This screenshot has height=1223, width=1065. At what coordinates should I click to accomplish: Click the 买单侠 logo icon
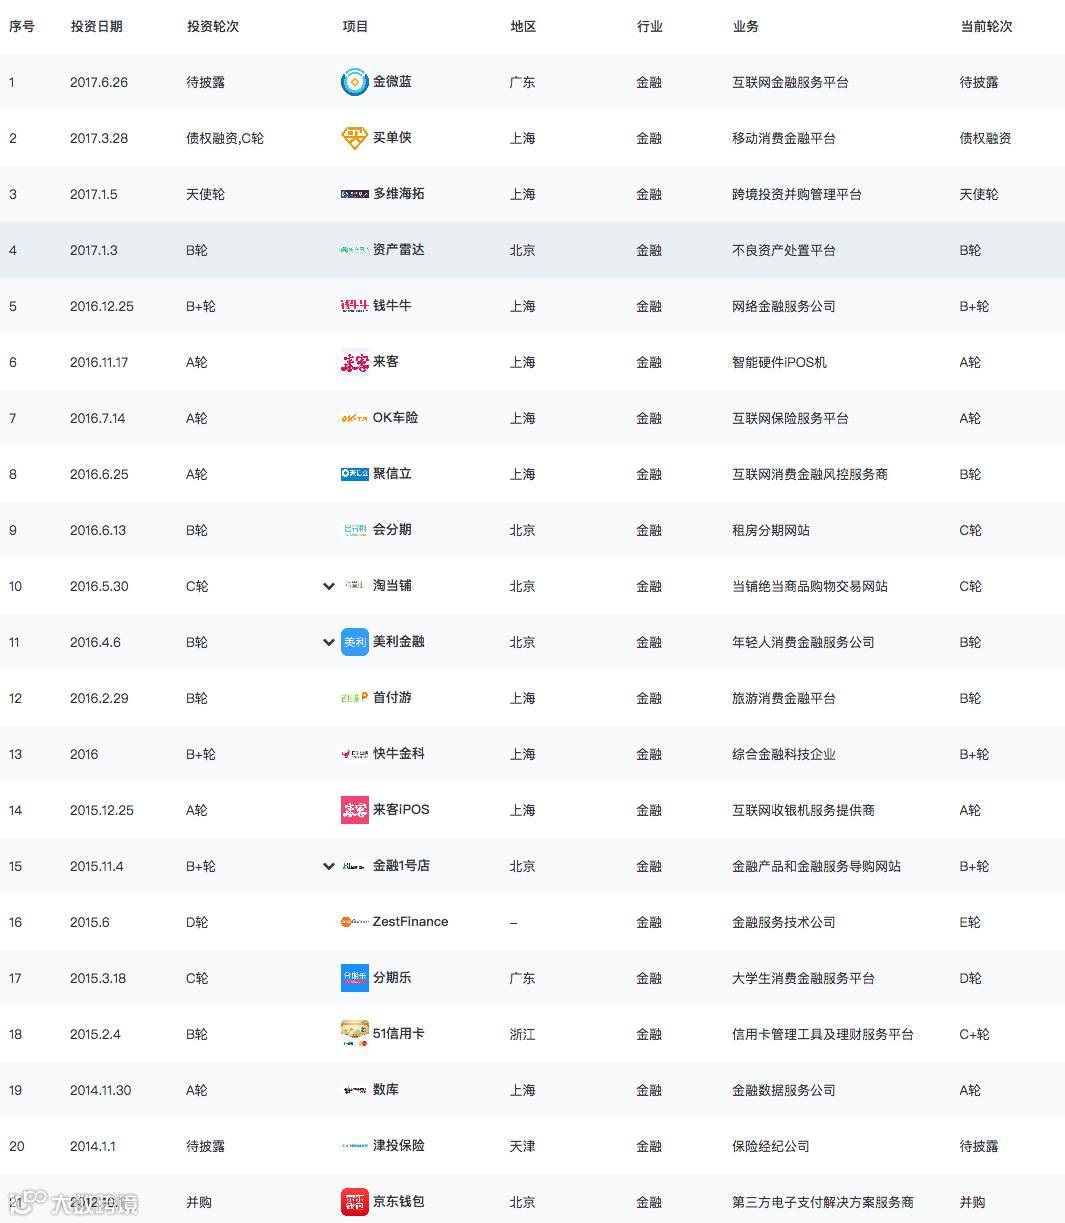coord(355,138)
